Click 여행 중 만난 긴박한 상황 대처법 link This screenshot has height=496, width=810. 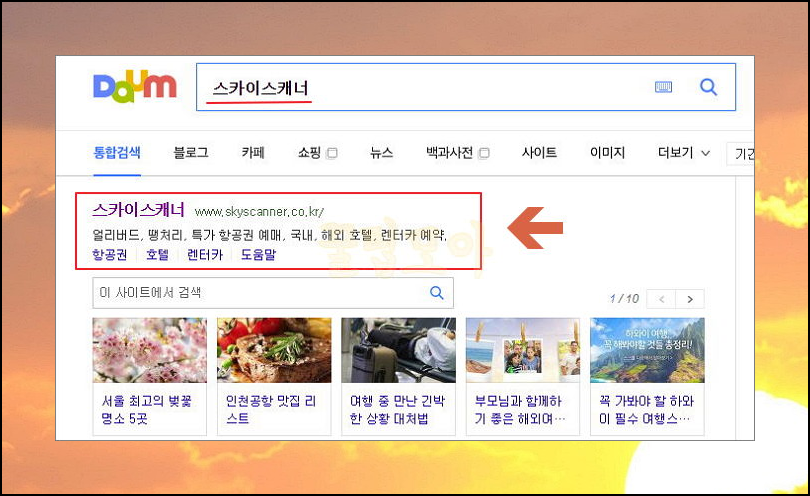(397, 409)
